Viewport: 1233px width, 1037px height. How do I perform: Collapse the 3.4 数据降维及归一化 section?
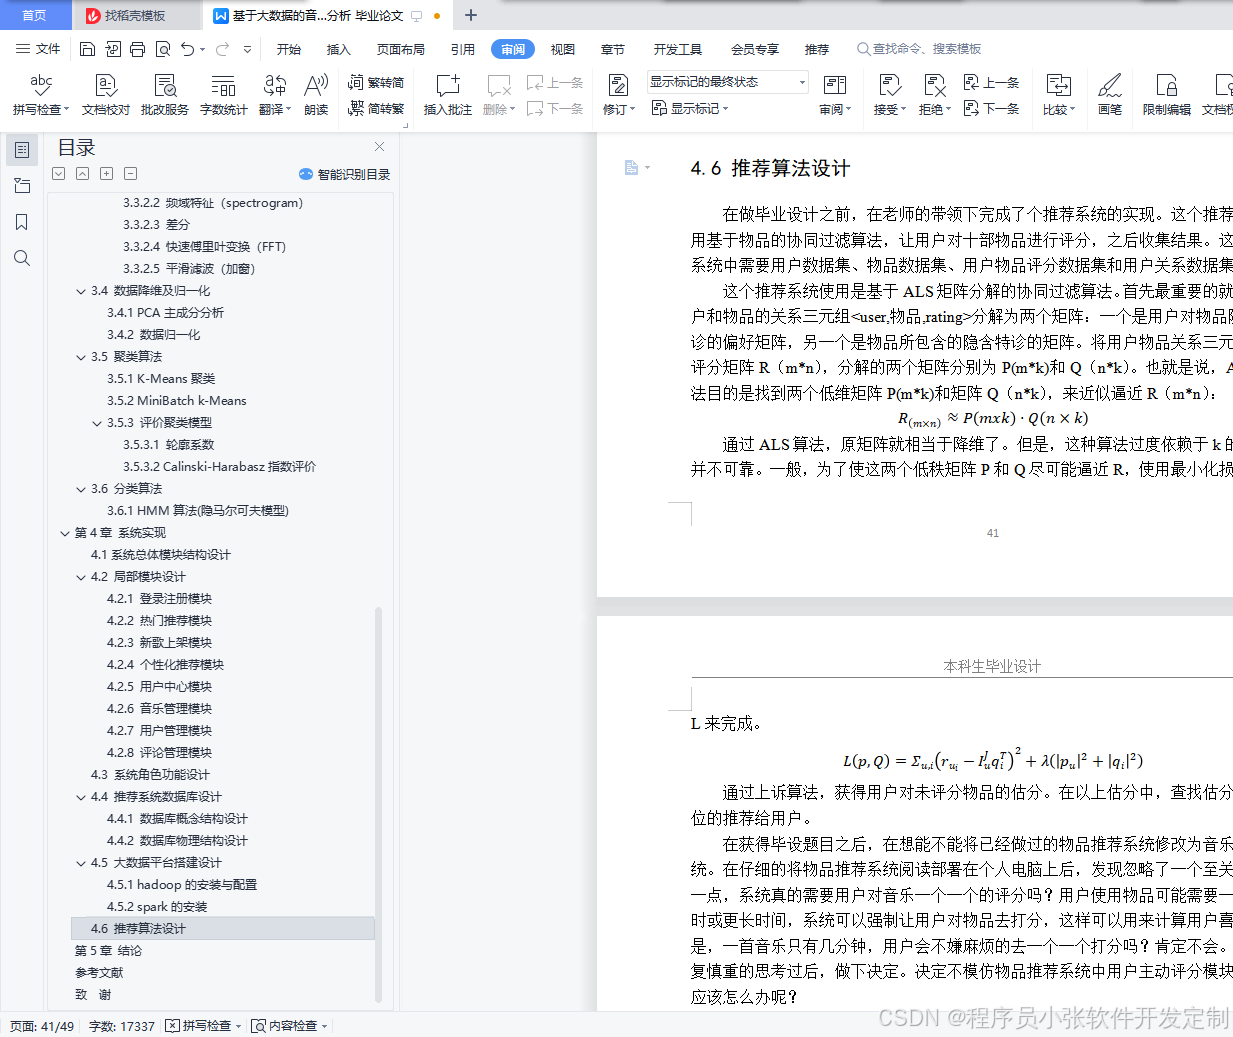tap(81, 291)
